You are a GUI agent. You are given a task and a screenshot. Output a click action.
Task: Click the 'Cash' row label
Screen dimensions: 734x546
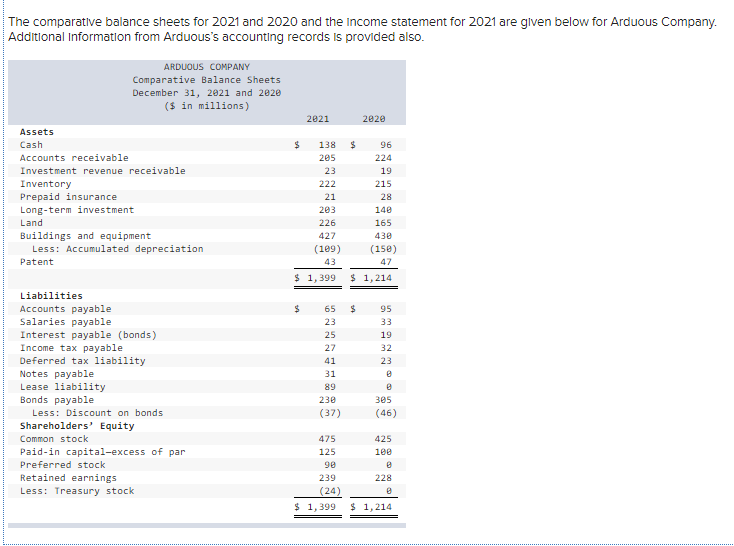click(31, 145)
